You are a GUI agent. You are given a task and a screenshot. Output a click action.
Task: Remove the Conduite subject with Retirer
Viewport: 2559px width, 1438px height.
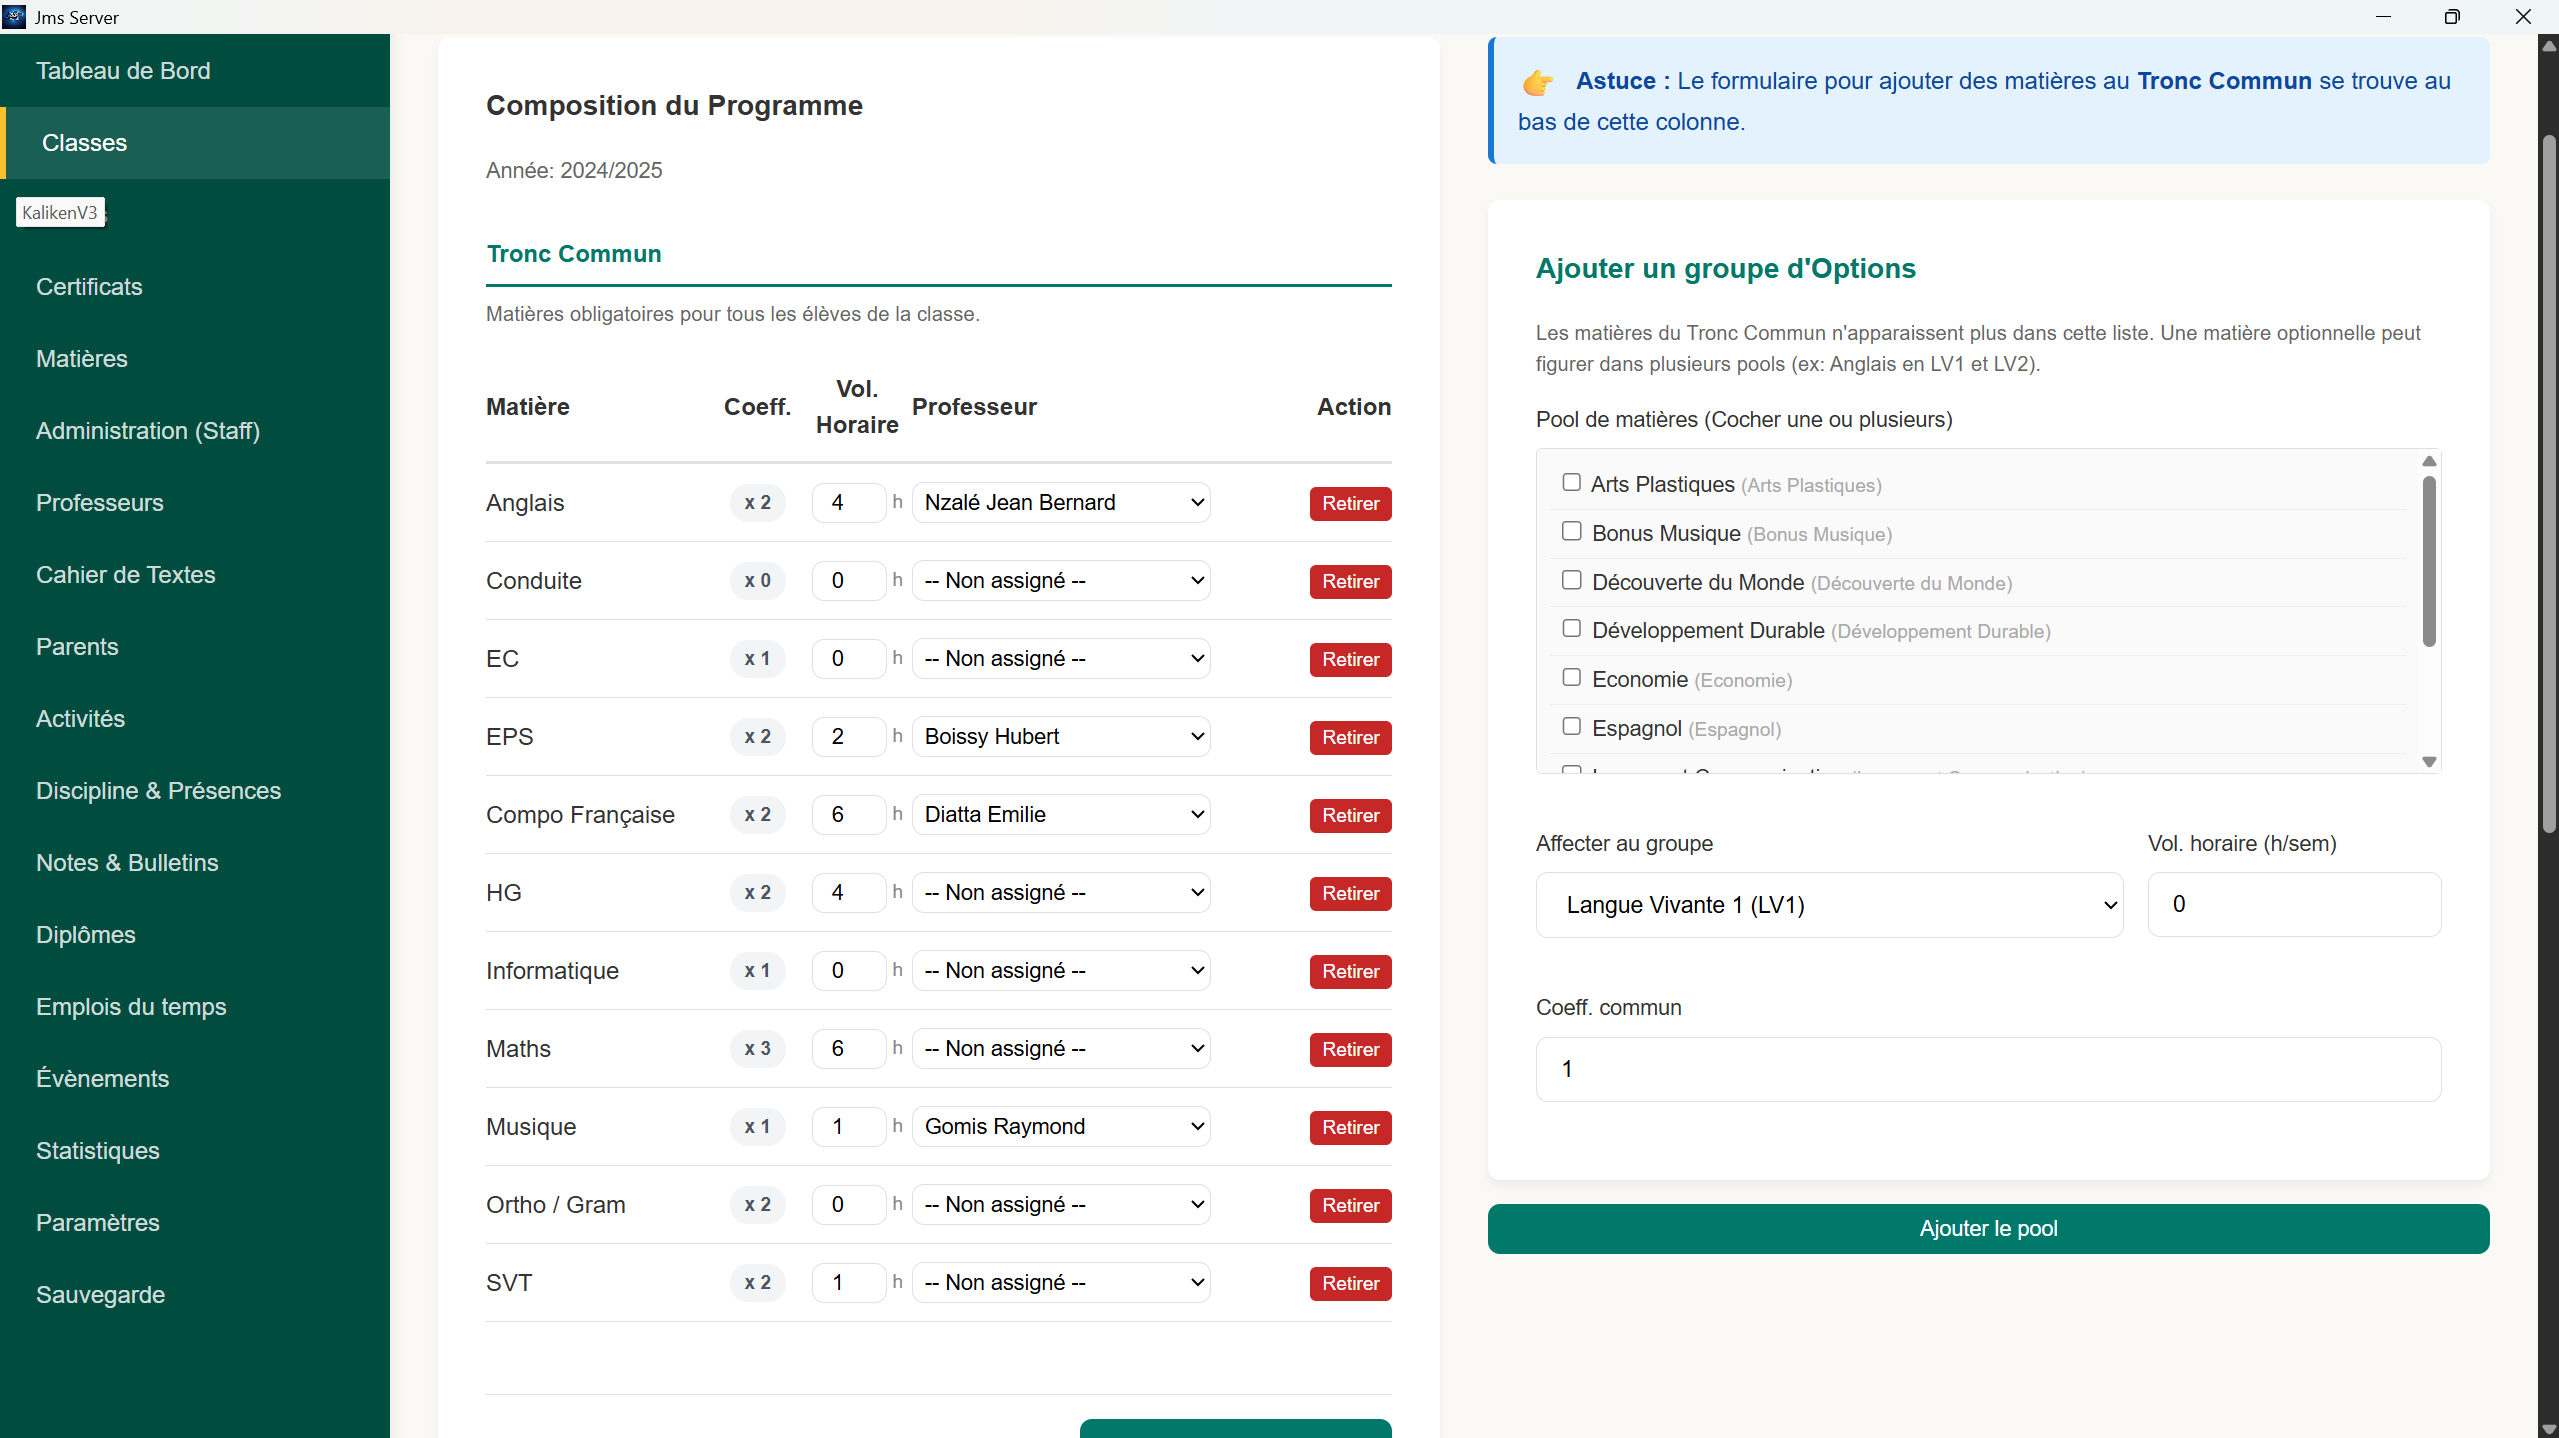(1349, 581)
